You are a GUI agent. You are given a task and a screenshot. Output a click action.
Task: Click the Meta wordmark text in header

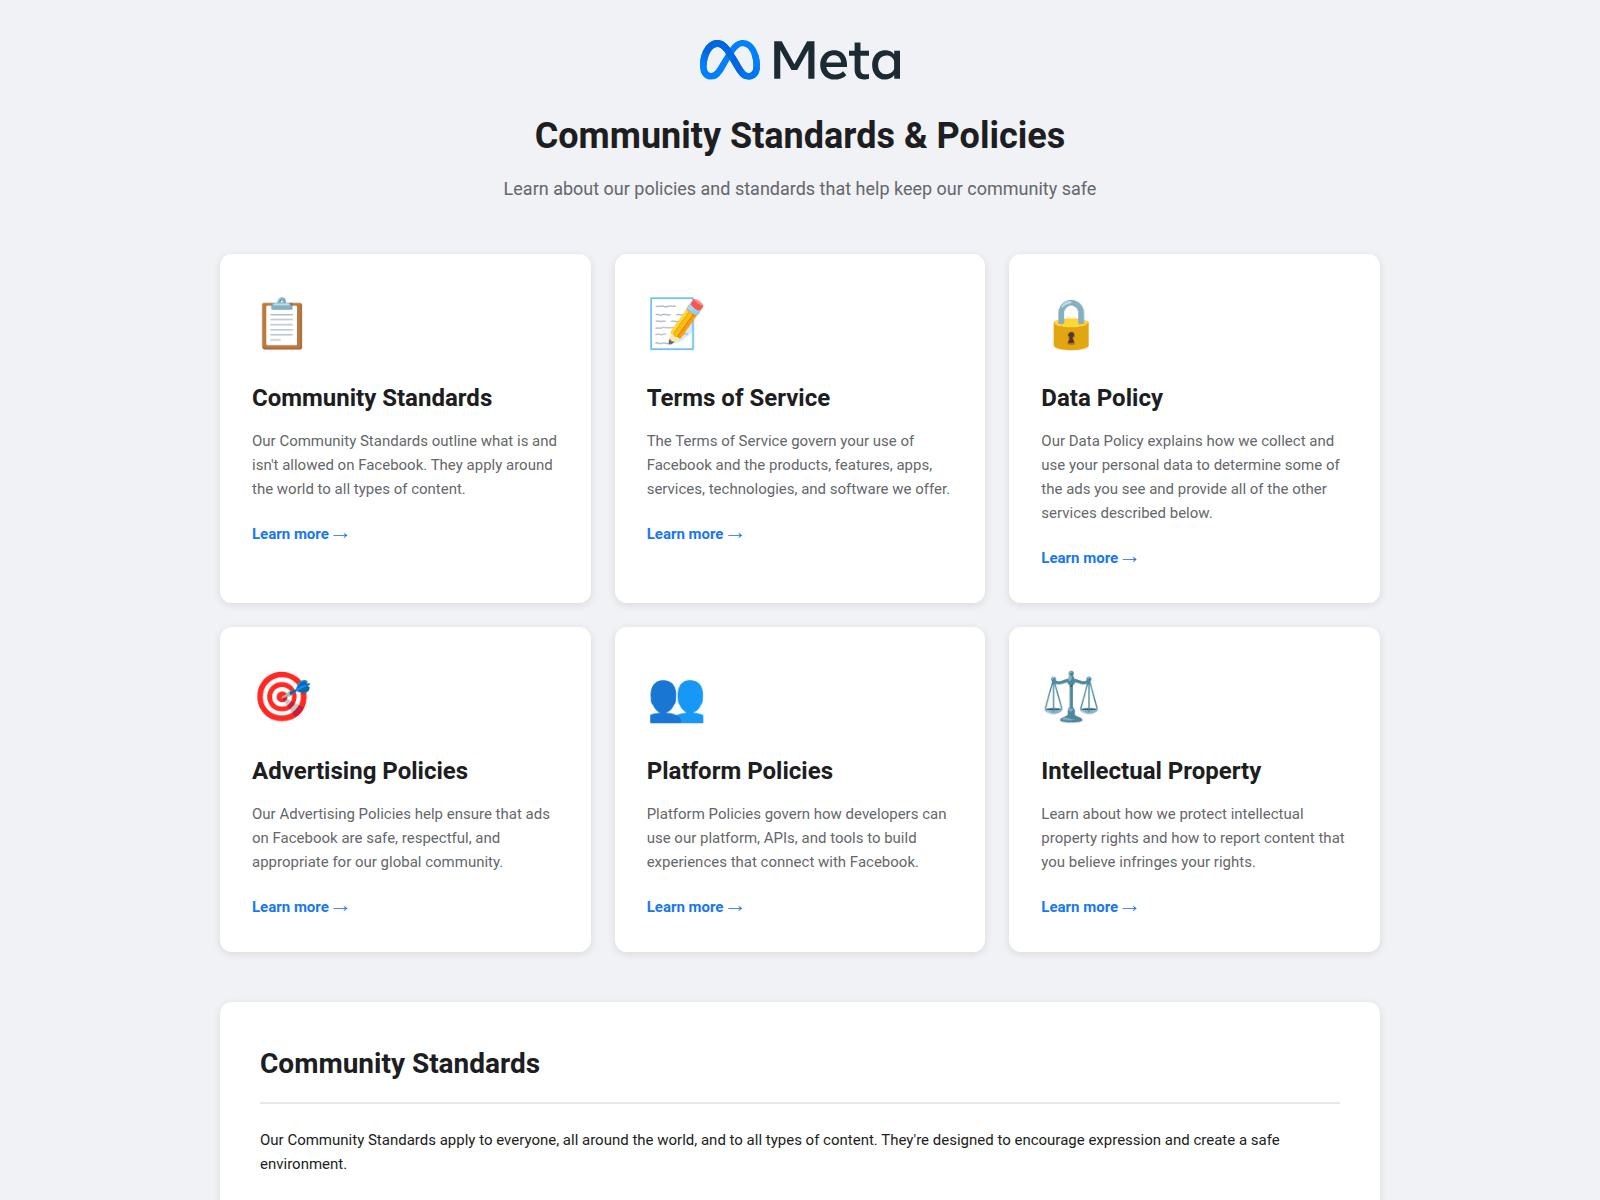click(x=836, y=60)
